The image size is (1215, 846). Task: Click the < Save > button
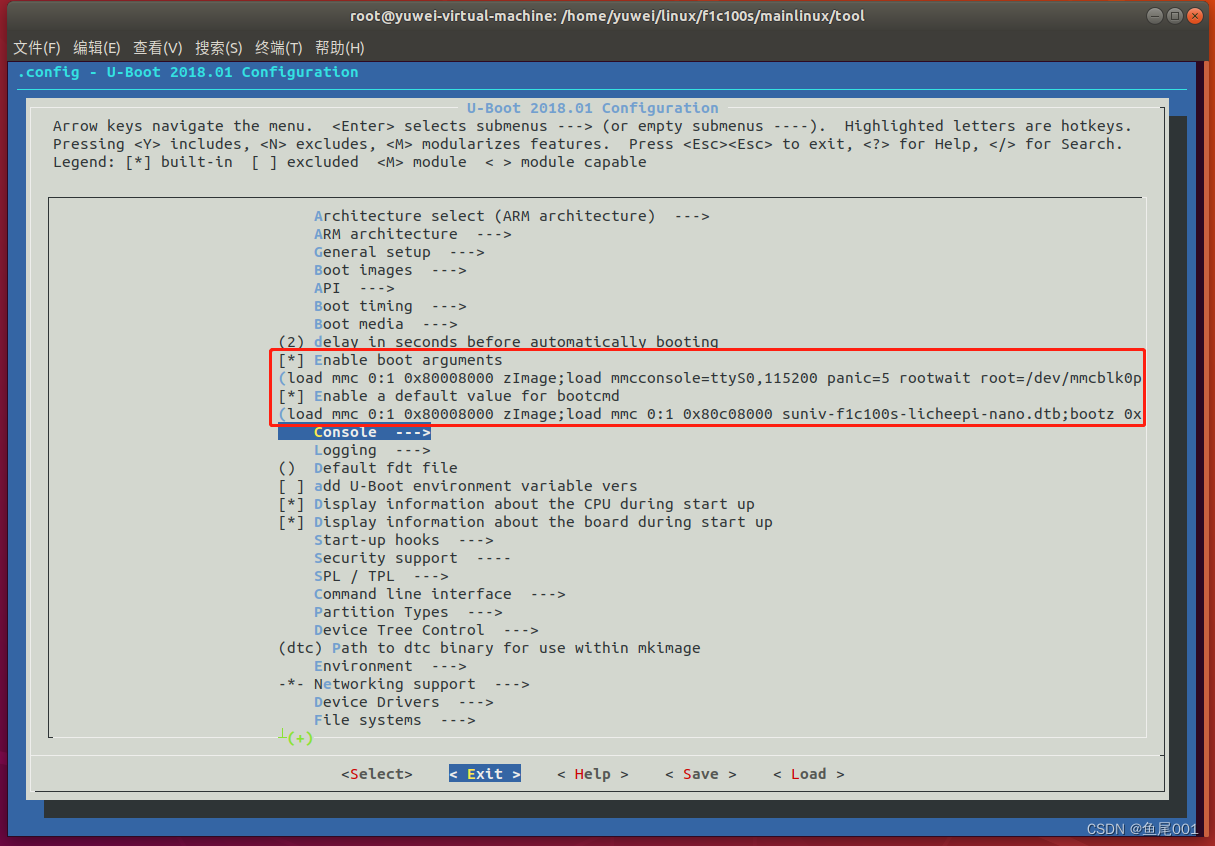point(700,773)
